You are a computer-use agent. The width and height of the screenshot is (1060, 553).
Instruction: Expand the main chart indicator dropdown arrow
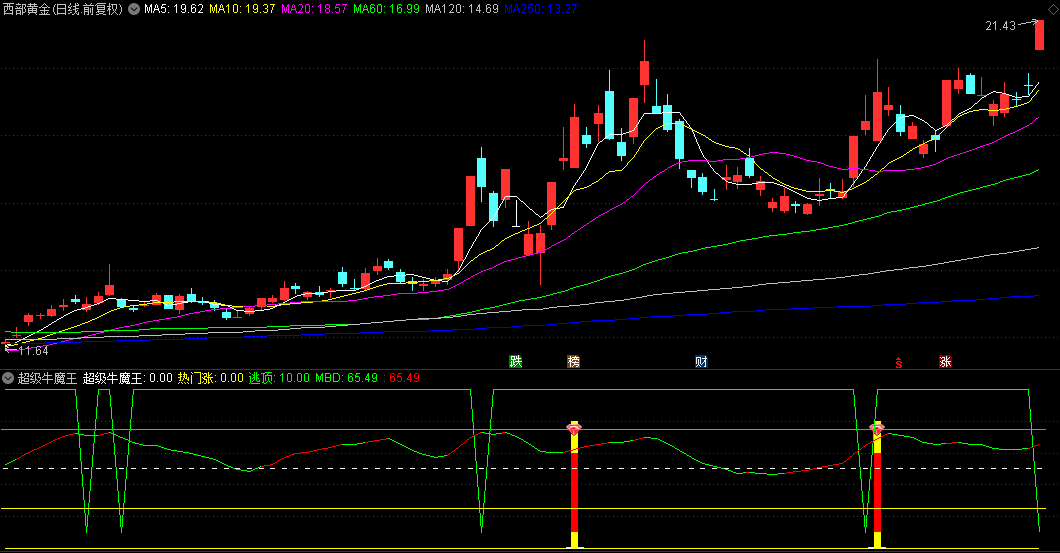click(x=134, y=9)
